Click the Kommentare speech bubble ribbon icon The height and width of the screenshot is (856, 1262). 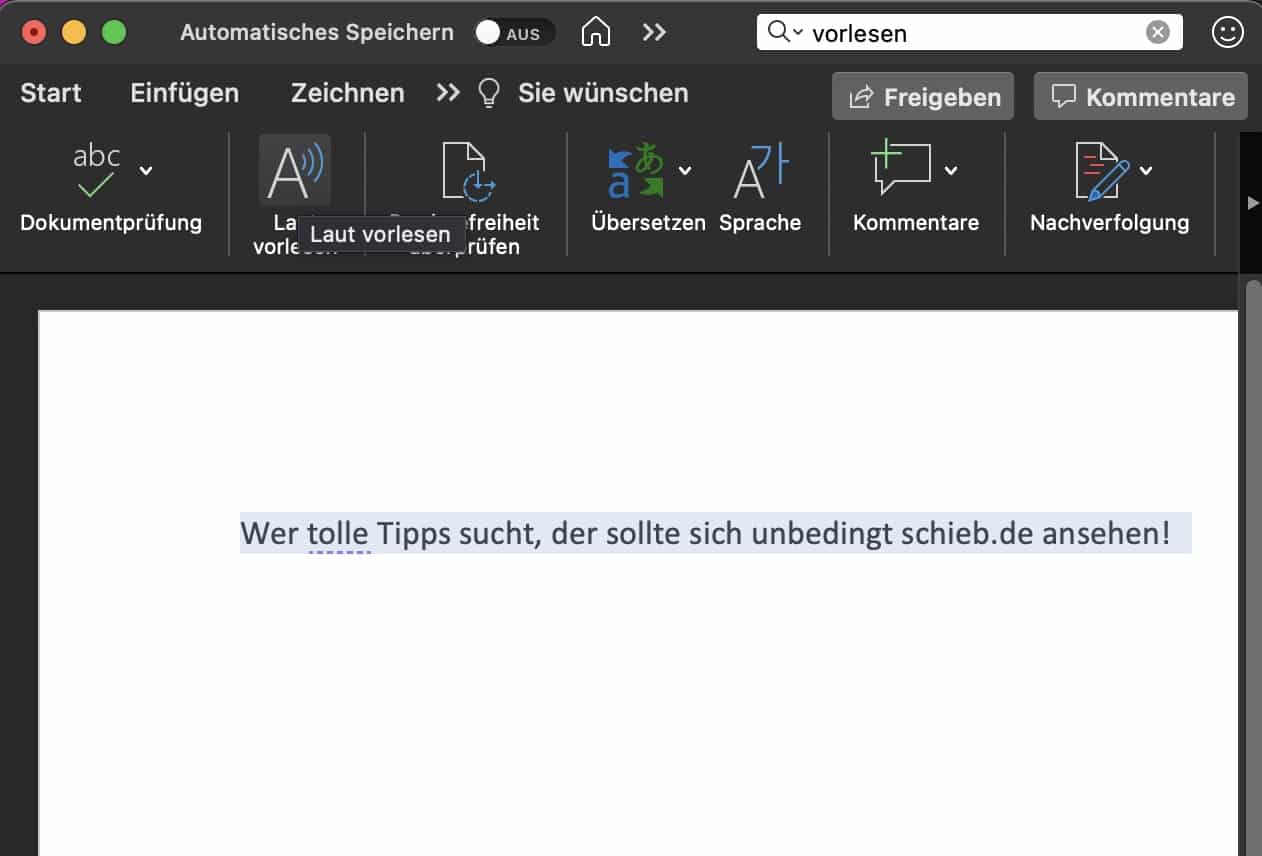902,170
